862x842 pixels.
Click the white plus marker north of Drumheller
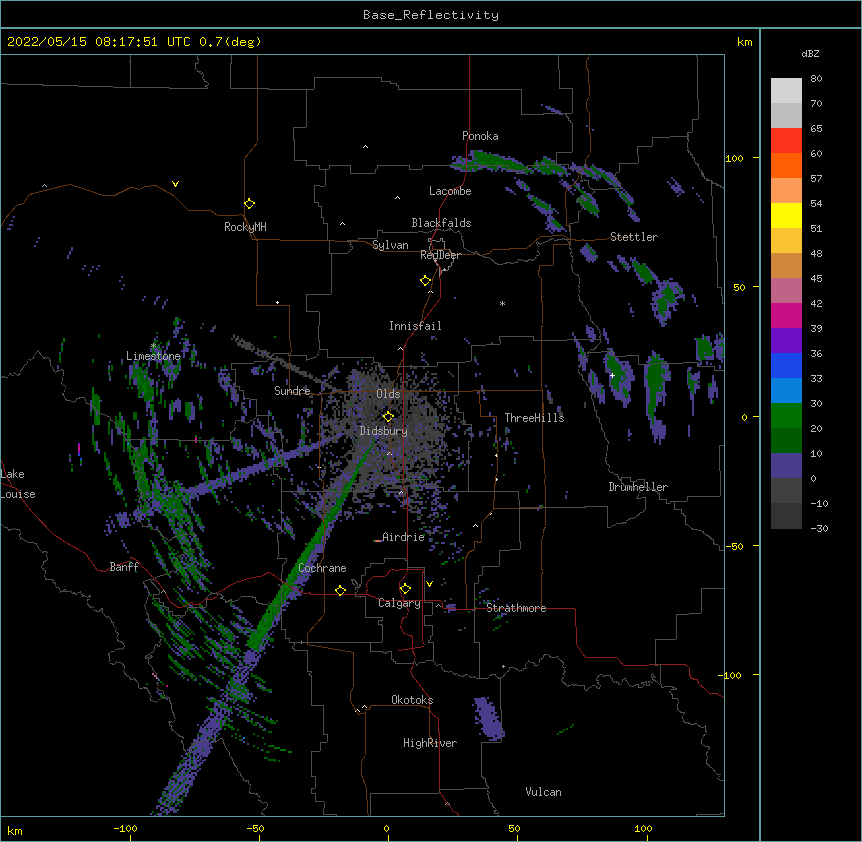612,375
